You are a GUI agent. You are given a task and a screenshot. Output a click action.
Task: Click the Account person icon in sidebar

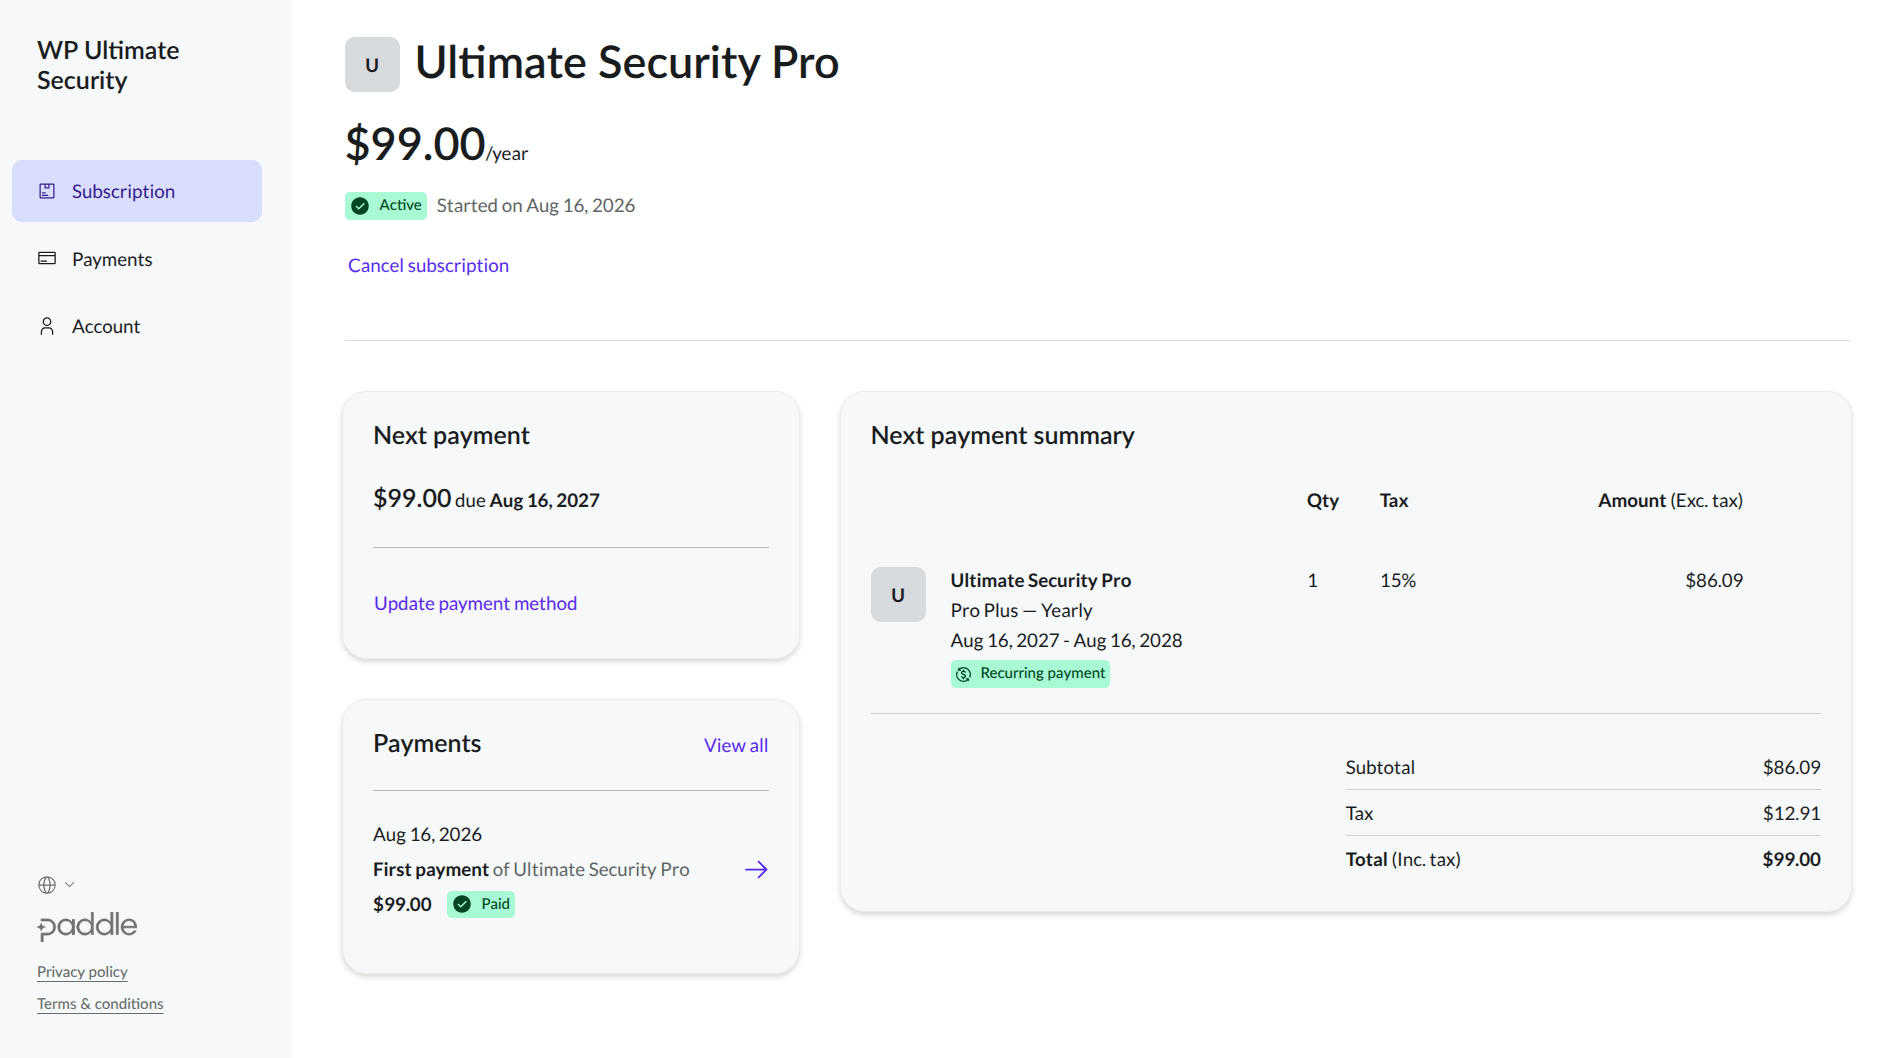pos(47,326)
